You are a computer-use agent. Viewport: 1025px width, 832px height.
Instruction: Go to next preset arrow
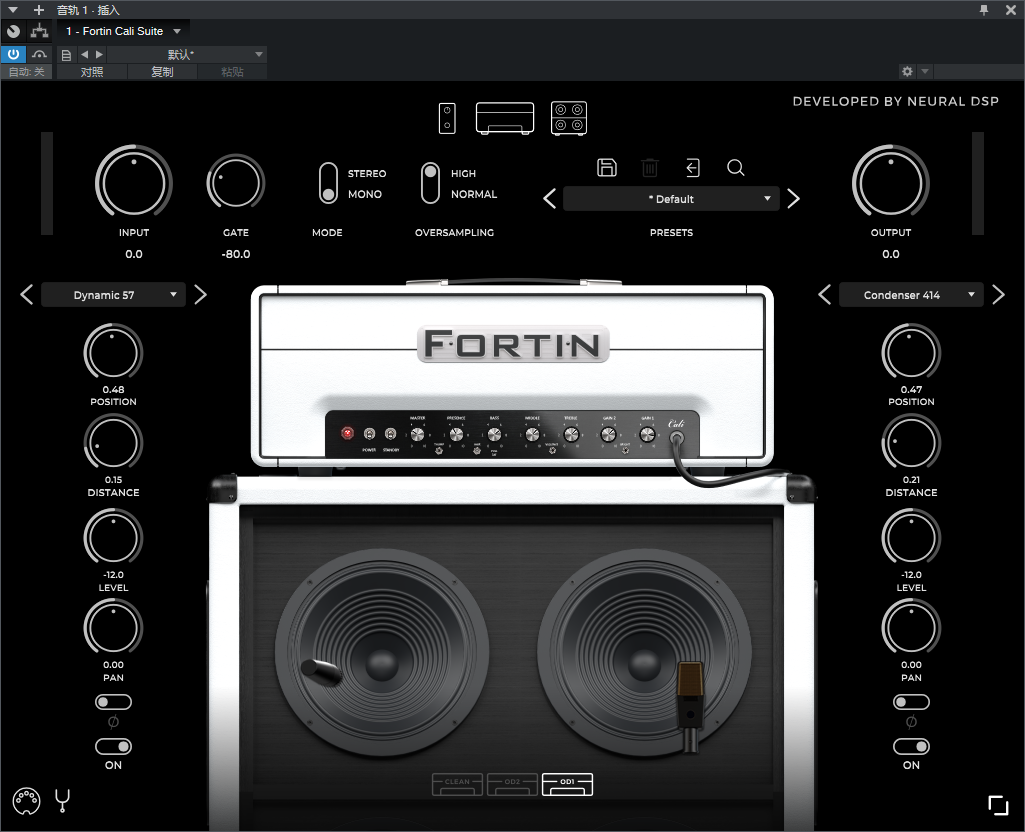pyautogui.click(x=793, y=199)
